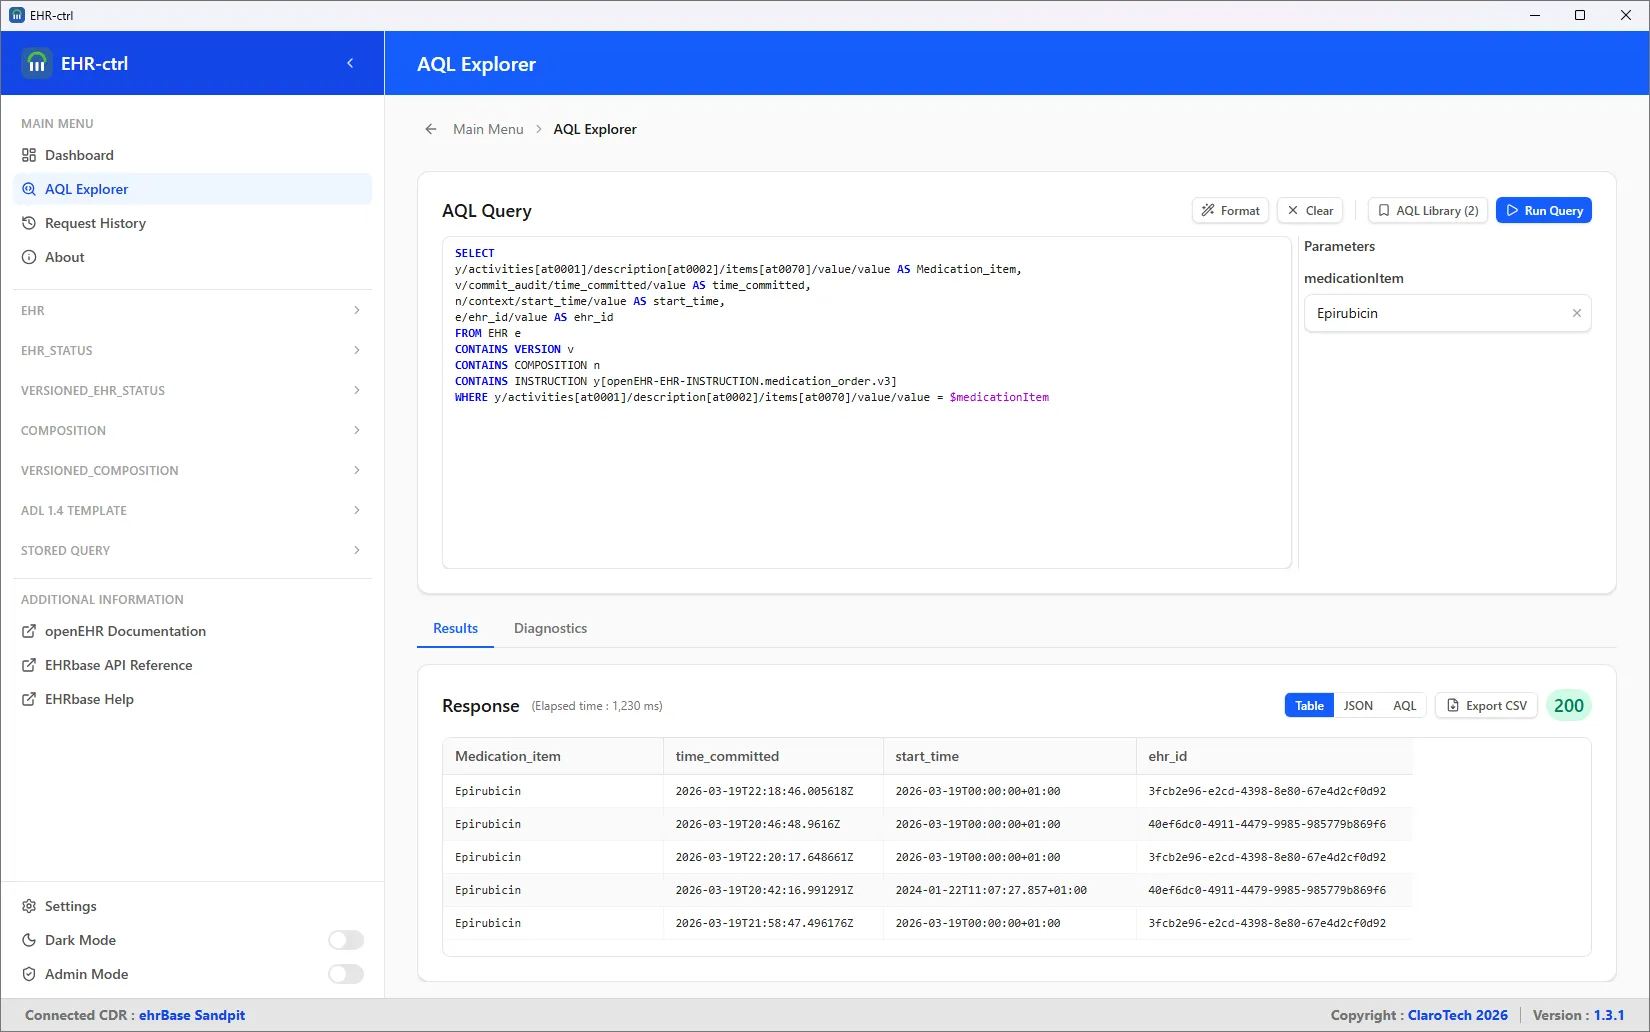Enable the Admin Mode switch

tap(346, 974)
